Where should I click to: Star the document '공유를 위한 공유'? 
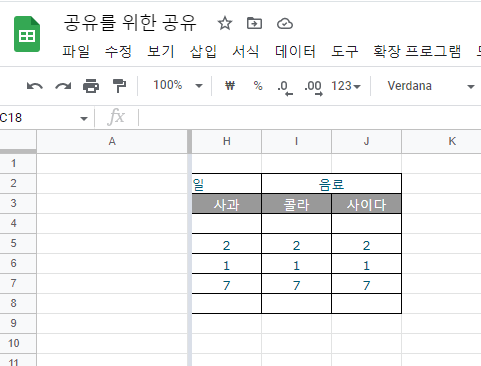tap(225, 24)
